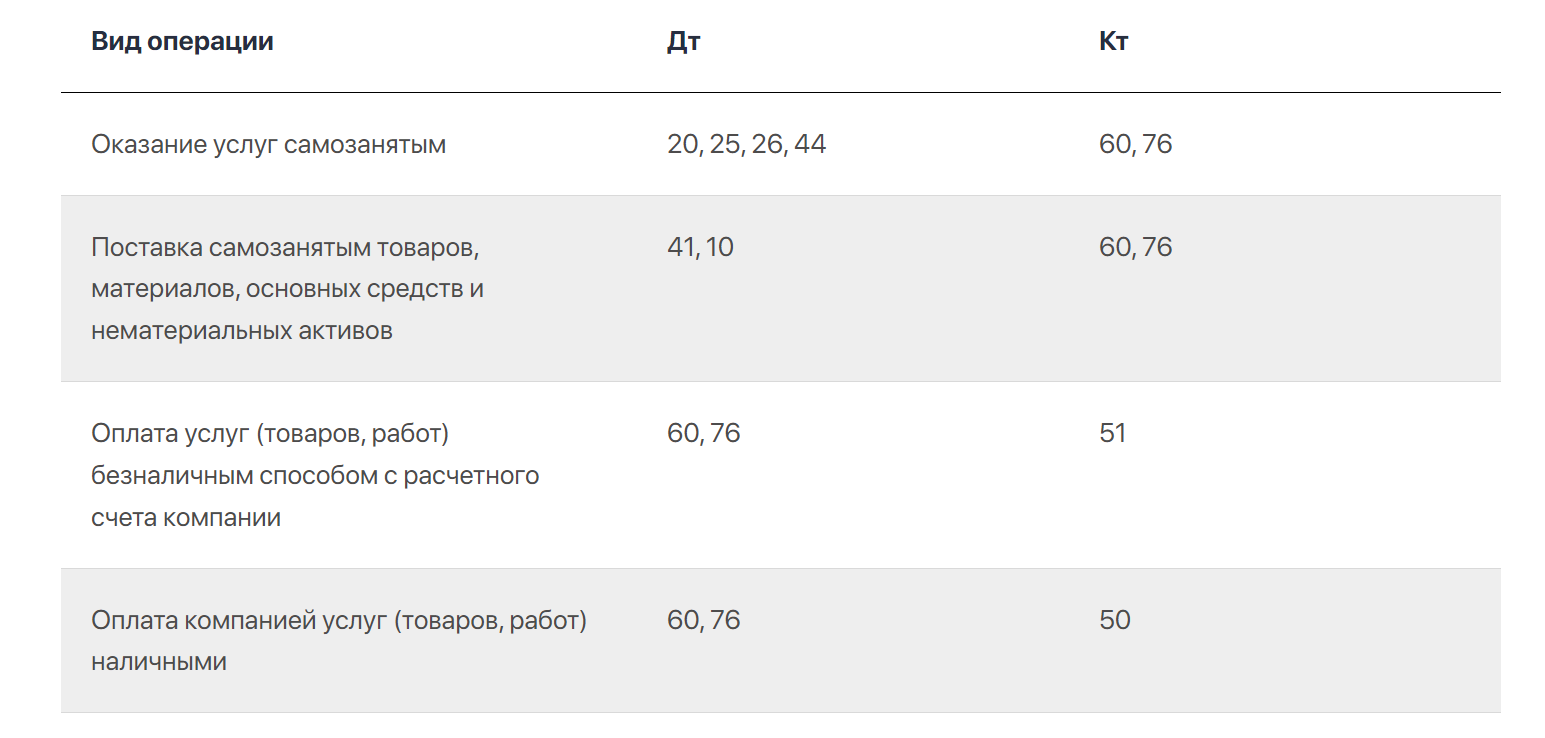Click the "материалов, основных средств и" text line
Viewport: 1545px width, 738px height.
tap(287, 289)
